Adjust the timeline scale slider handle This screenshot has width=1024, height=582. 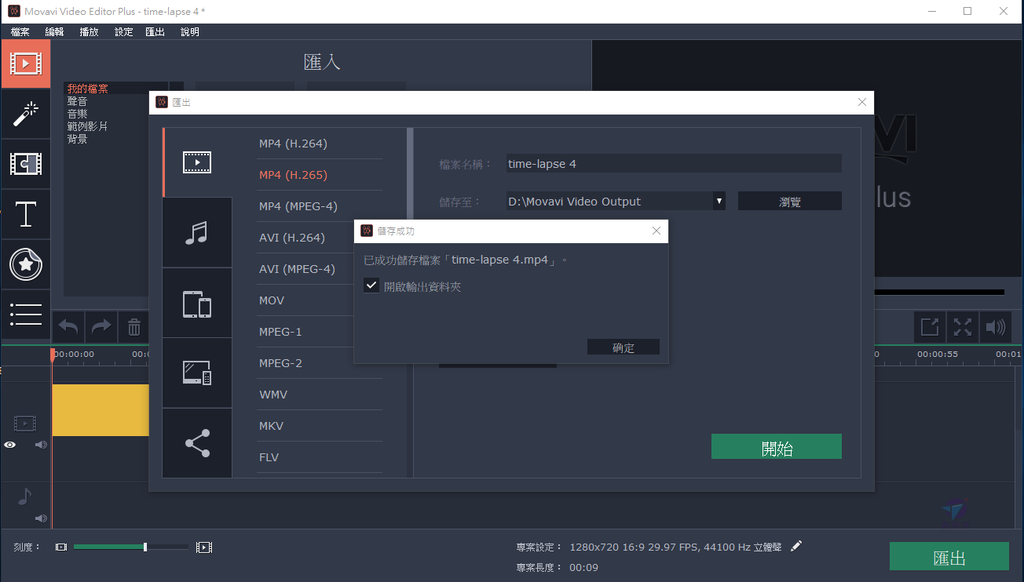tap(145, 547)
